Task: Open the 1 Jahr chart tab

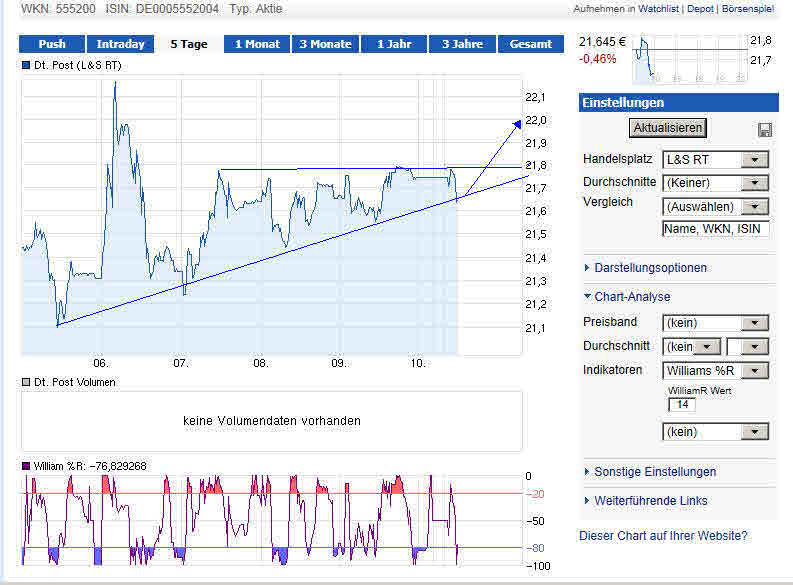Action: (394, 44)
